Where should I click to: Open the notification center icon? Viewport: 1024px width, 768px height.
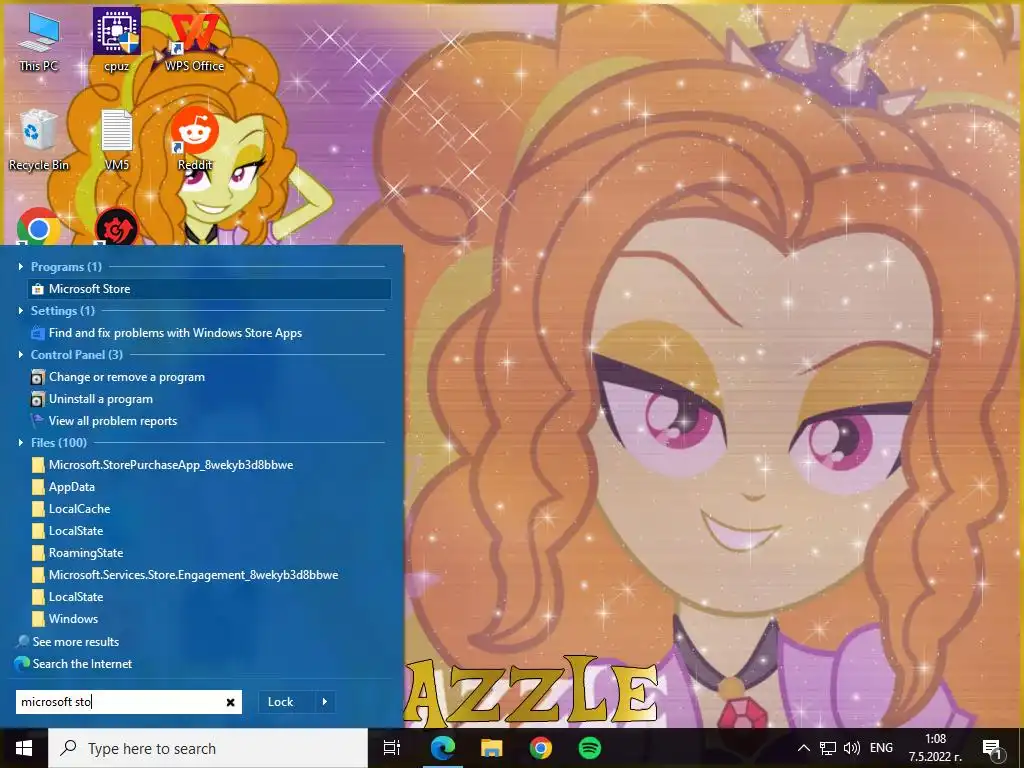click(993, 748)
